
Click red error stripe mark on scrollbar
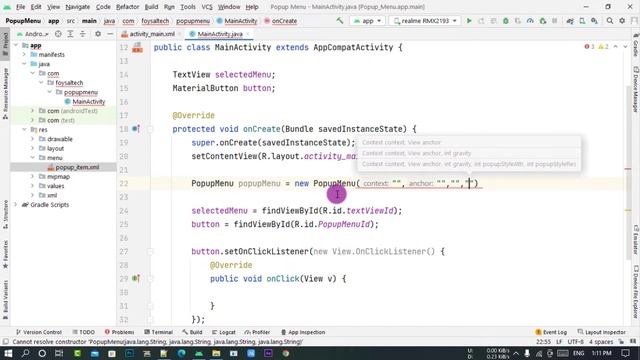point(628,169)
